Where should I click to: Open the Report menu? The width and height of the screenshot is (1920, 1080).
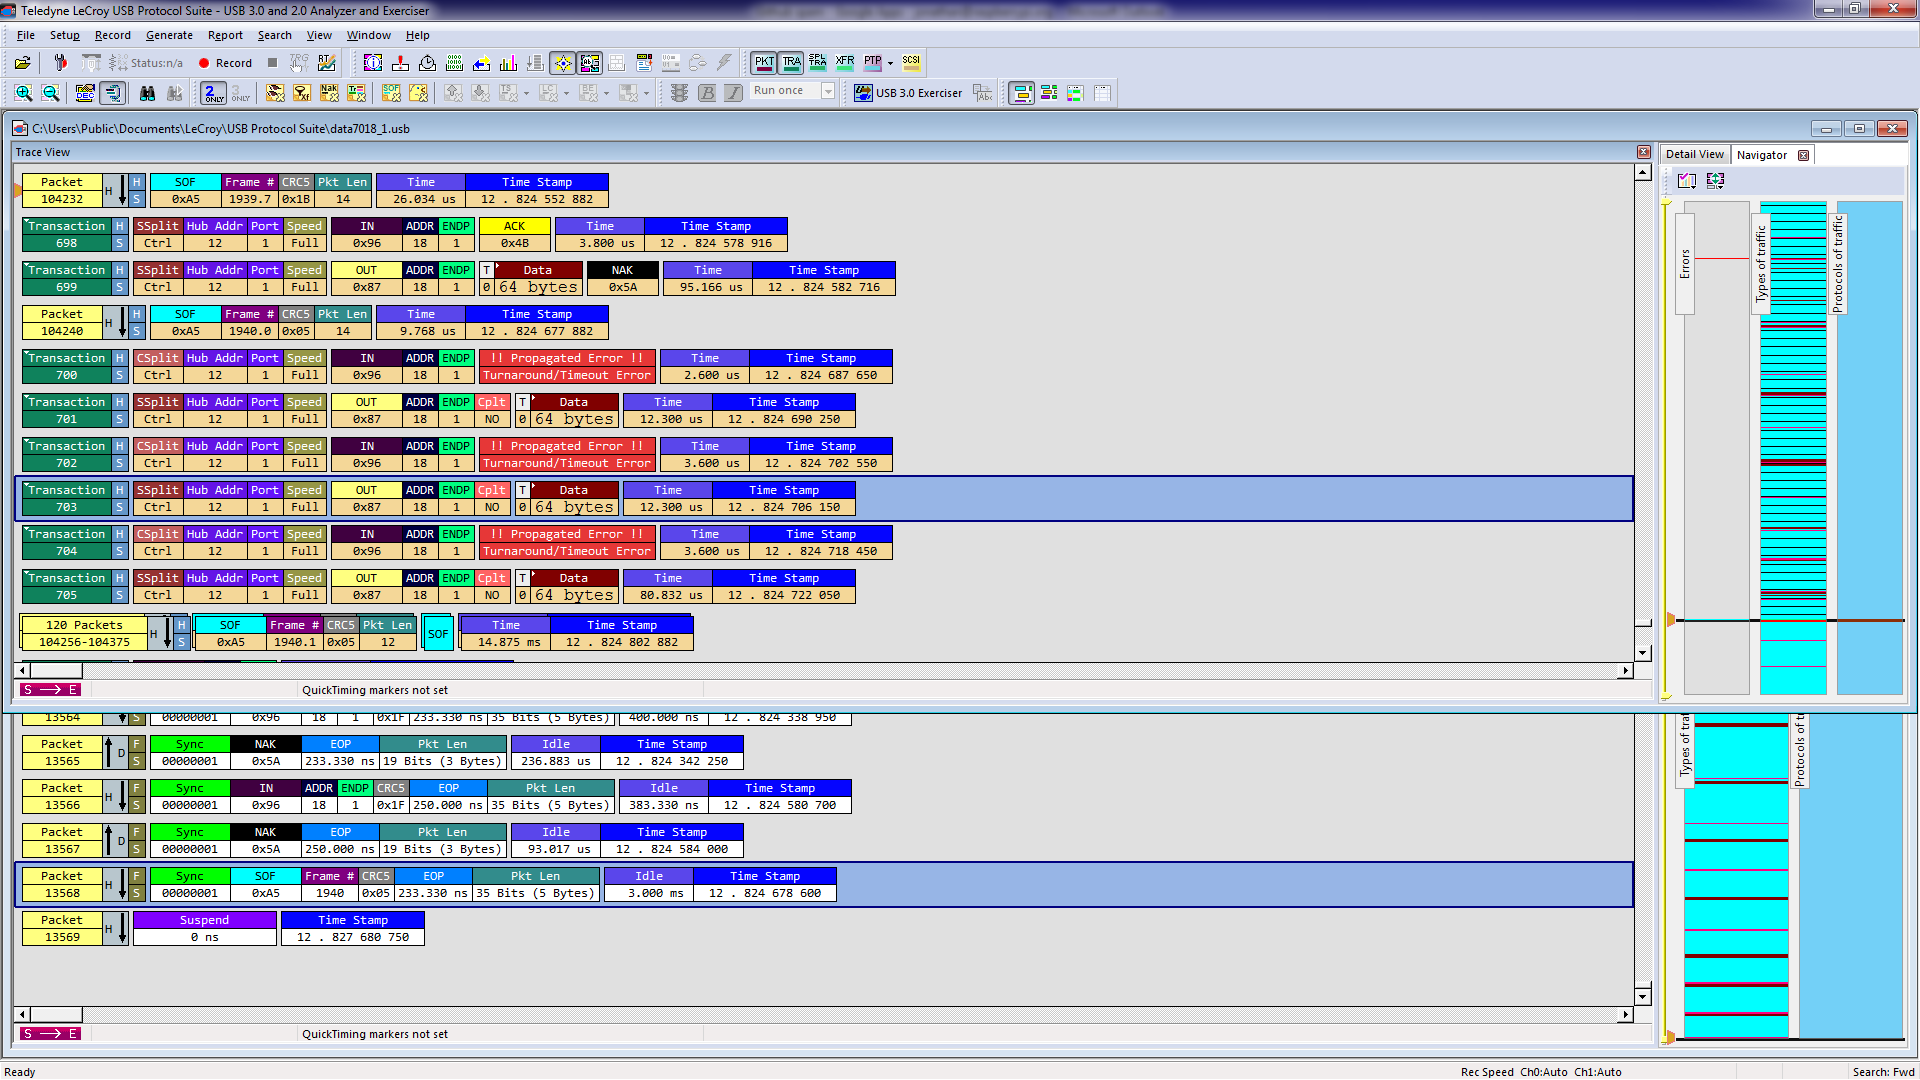(x=225, y=35)
